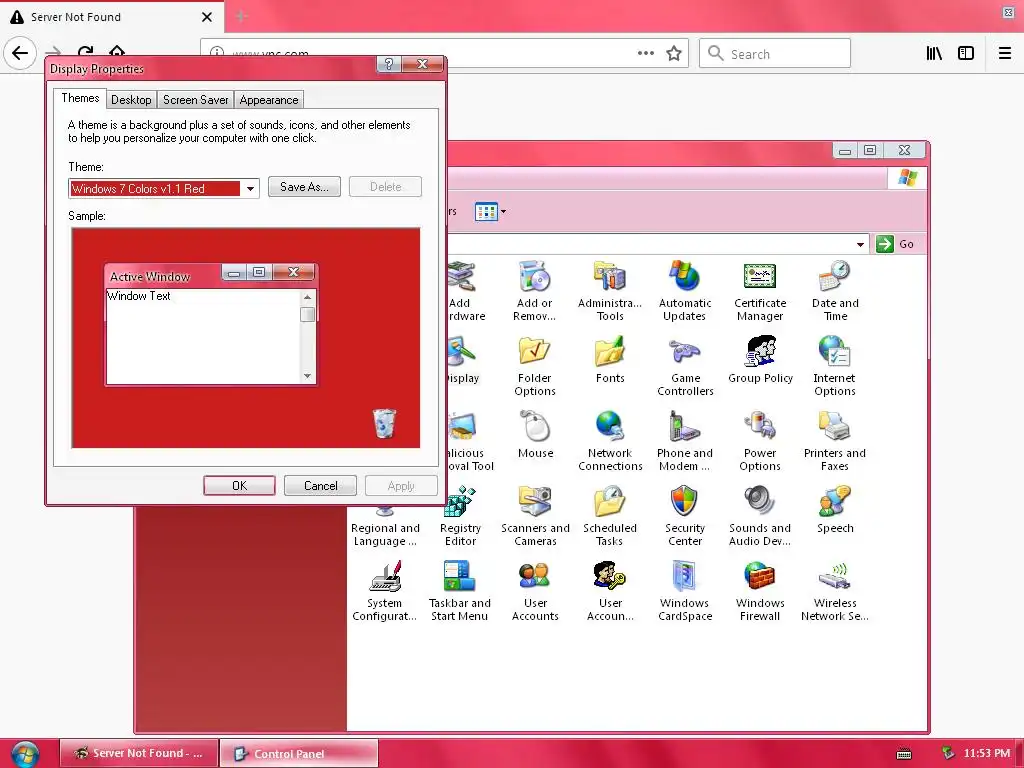The image size is (1024, 768).
Task: Open Security Center icon
Action: tap(684, 516)
